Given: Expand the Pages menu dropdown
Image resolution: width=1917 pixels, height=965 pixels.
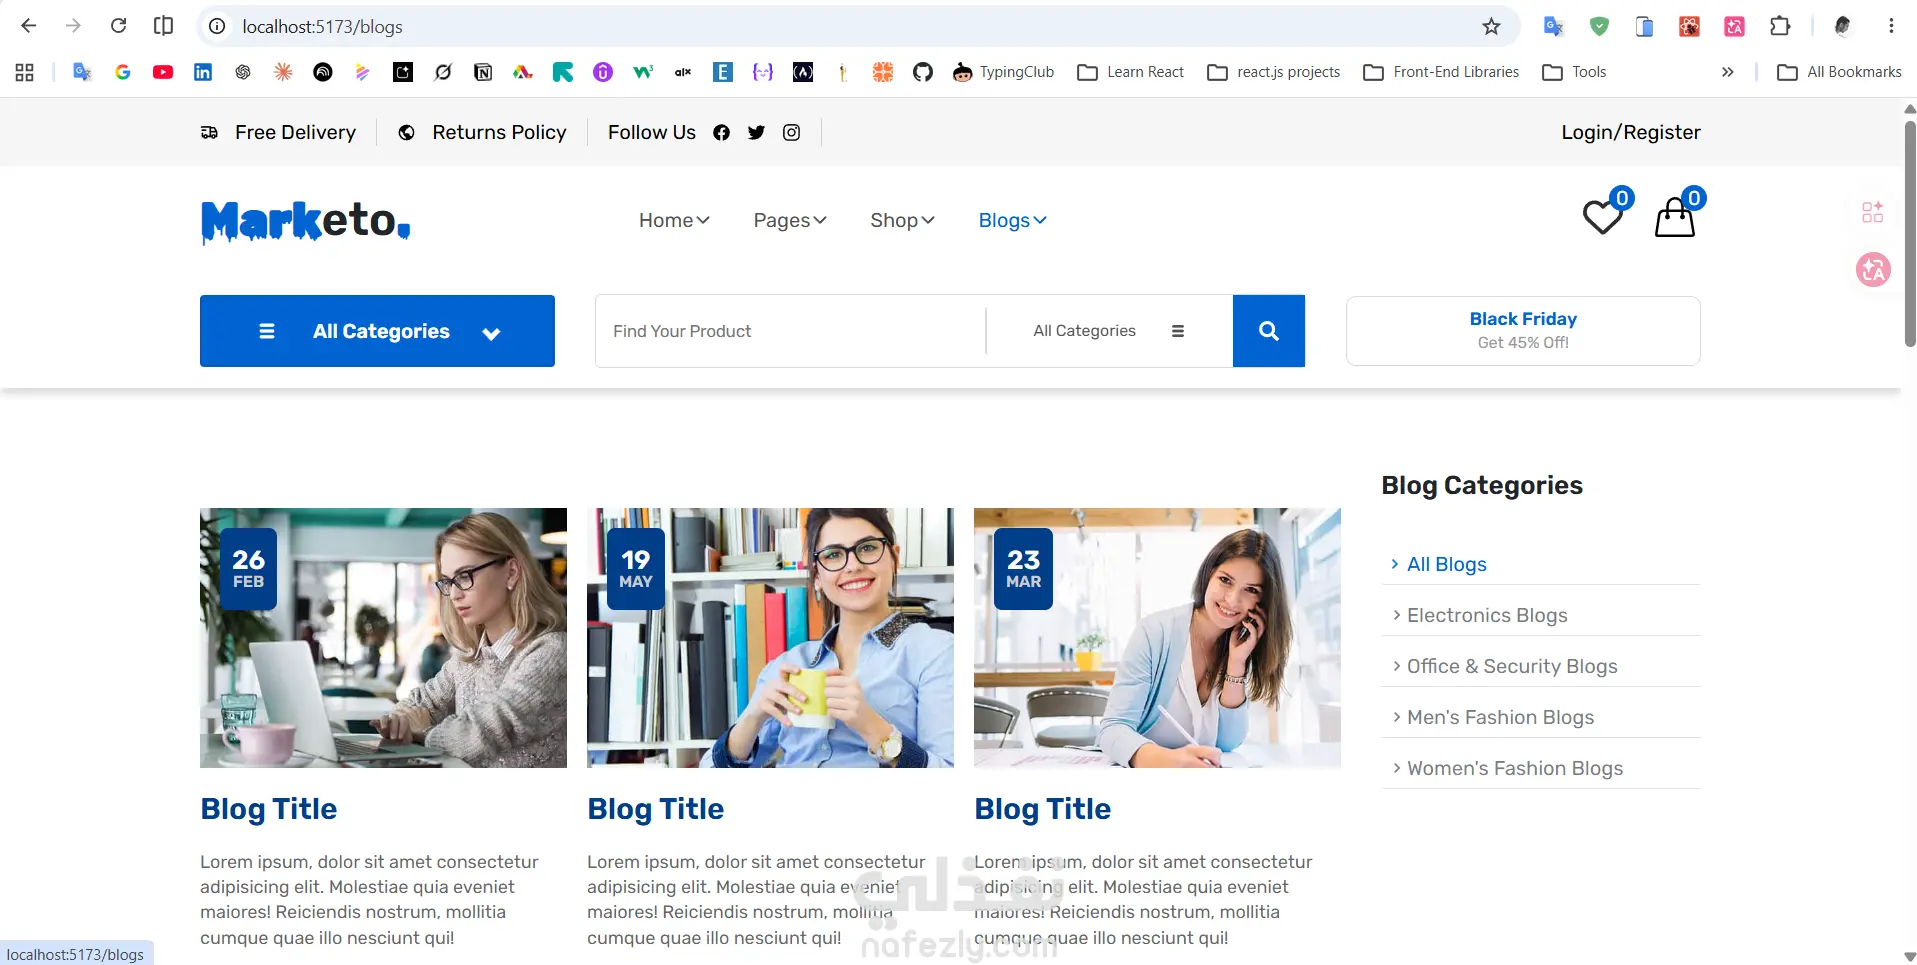Looking at the screenshot, I should point(790,220).
